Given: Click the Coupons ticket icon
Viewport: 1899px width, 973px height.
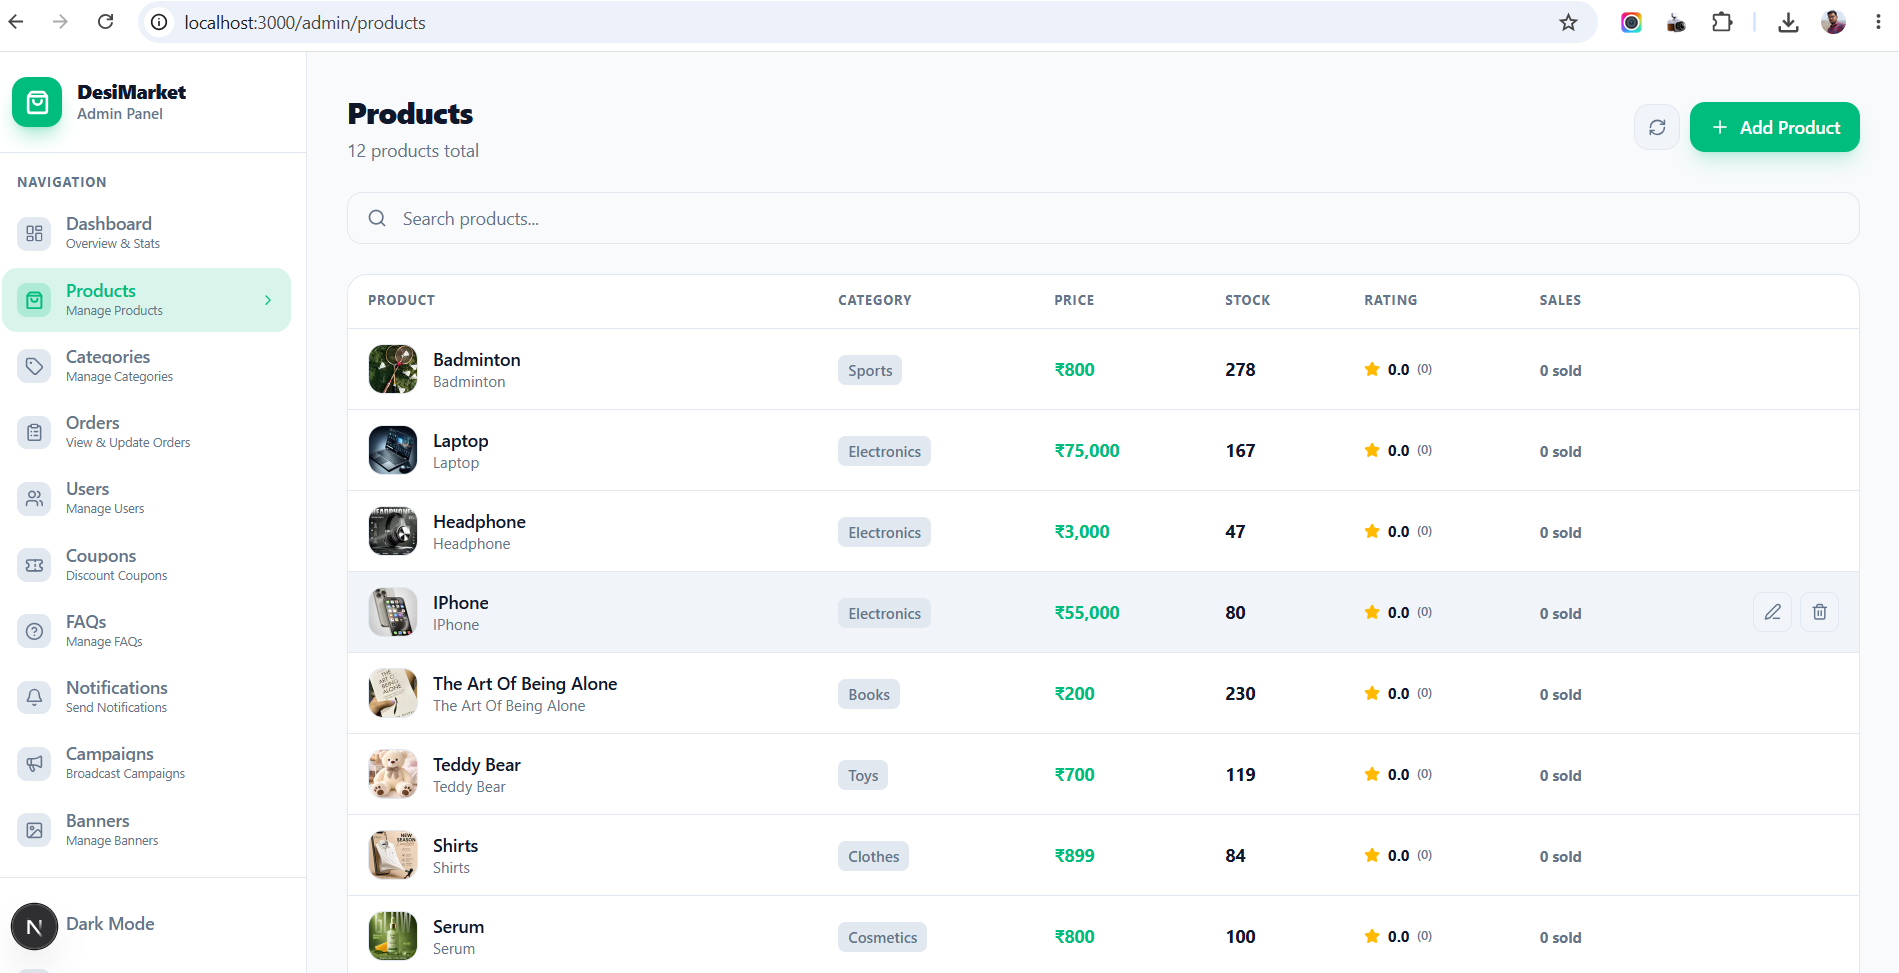Looking at the screenshot, I should [35, 565].
